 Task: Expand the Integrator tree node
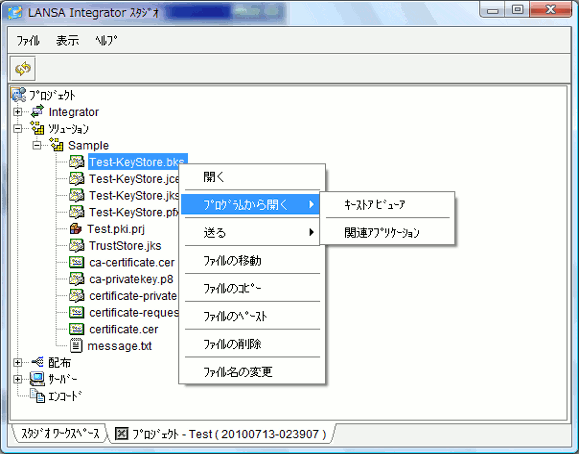pyautogui.click(x=17, y=112)
